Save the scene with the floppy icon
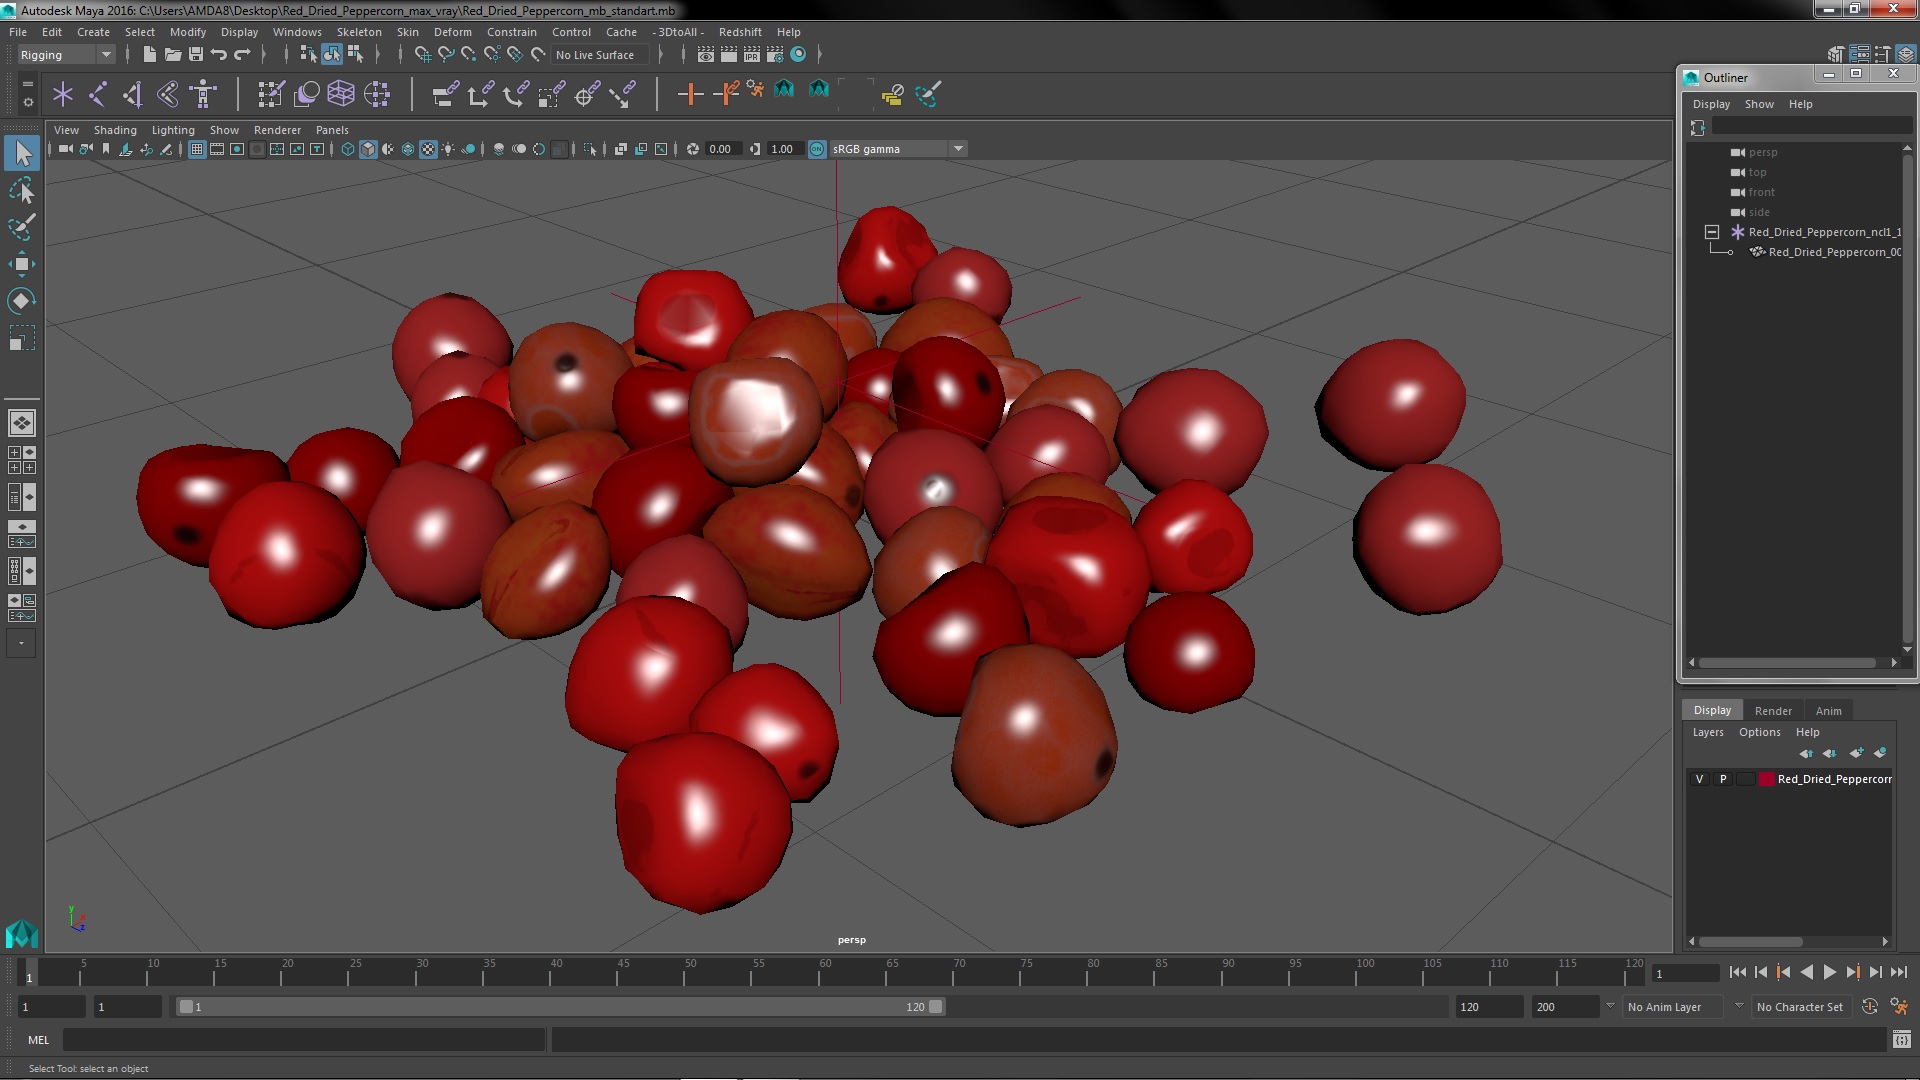This screenshot has height=1080, width=1920. click(196, 55)
